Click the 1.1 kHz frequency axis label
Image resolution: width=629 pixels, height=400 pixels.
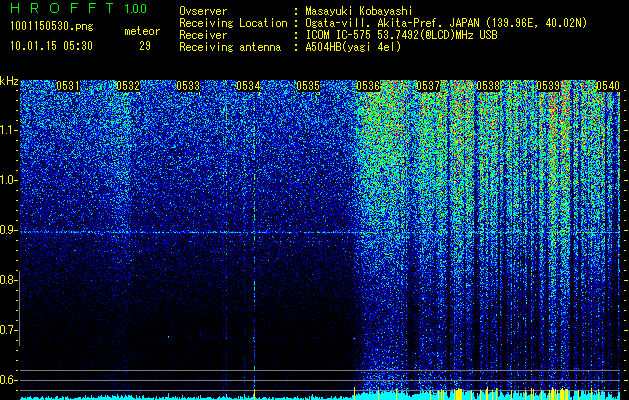[9, 130]
